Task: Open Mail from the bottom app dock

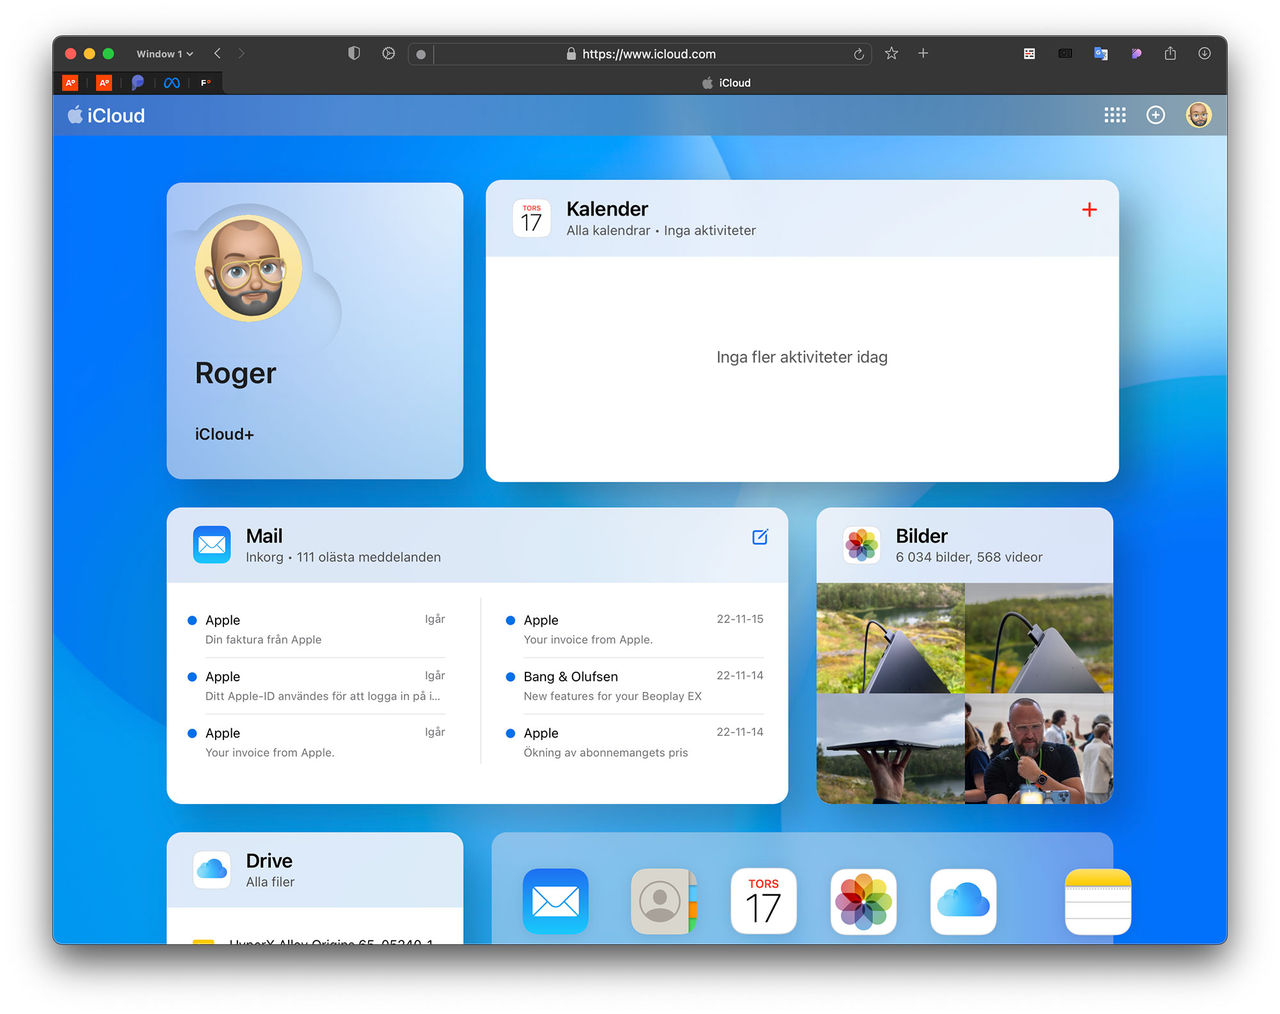Action: [555, 901]
